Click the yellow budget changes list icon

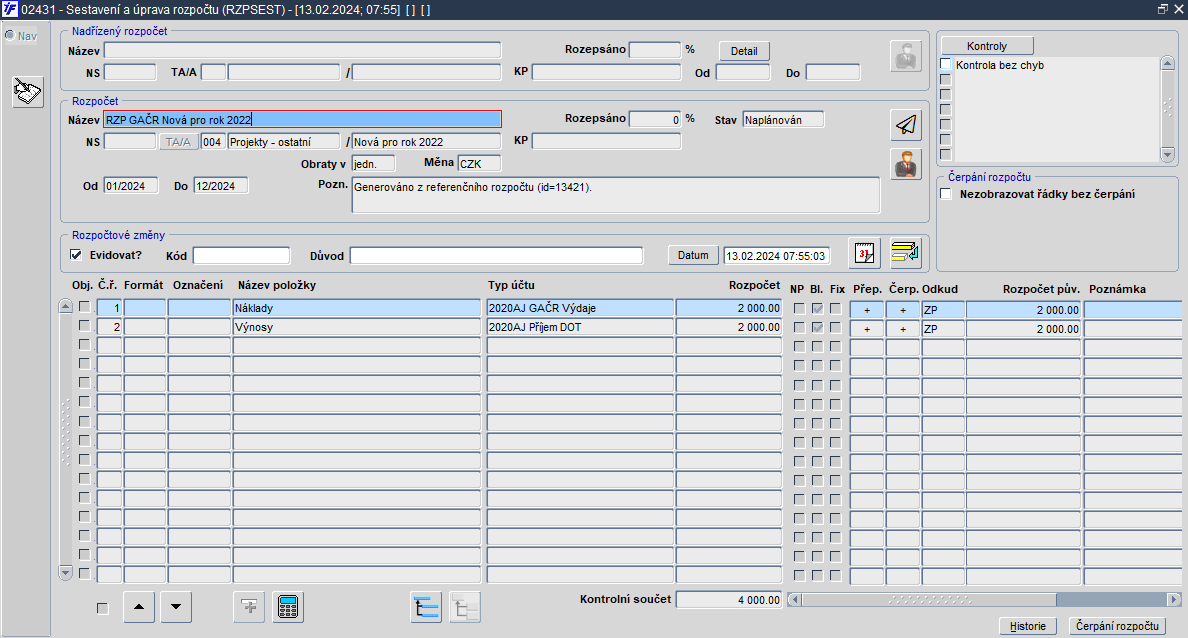[905, 253]
